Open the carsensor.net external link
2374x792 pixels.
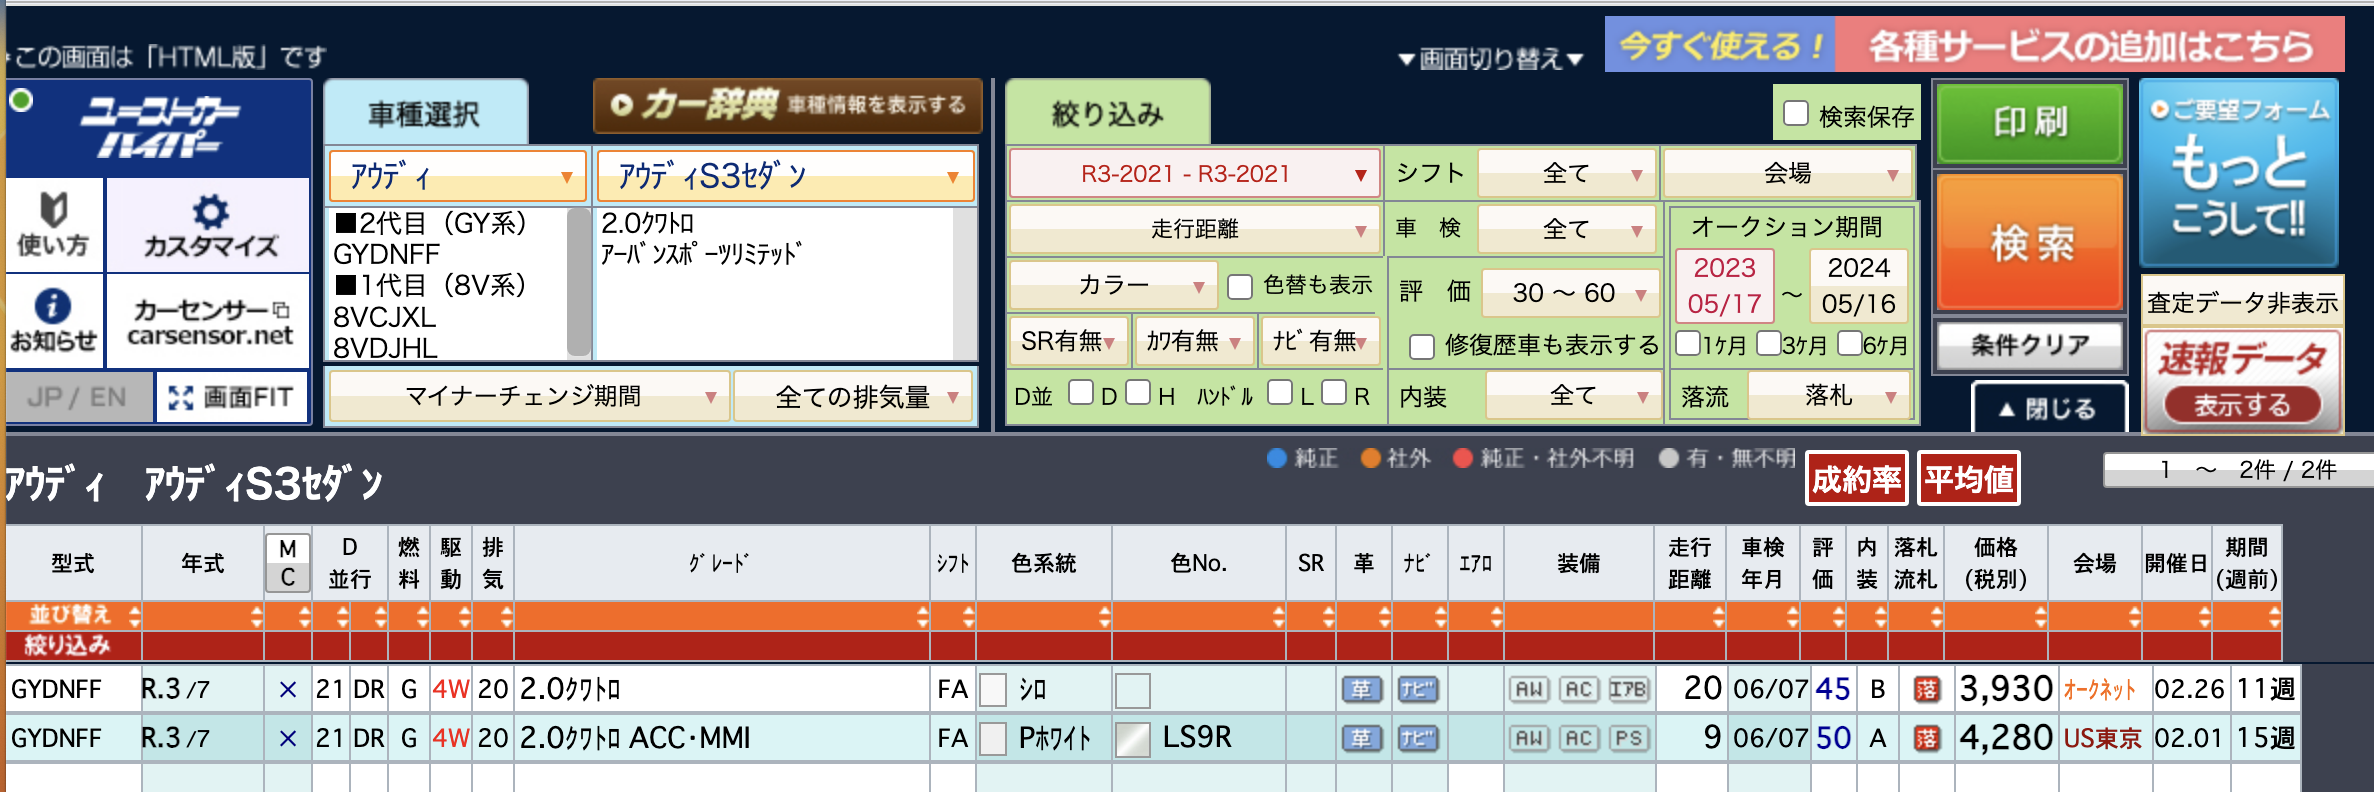click(x=209, y=322)
